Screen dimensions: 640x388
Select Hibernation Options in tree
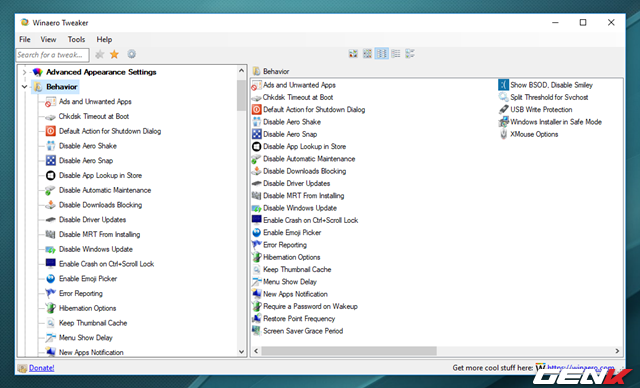pos(87,308)
